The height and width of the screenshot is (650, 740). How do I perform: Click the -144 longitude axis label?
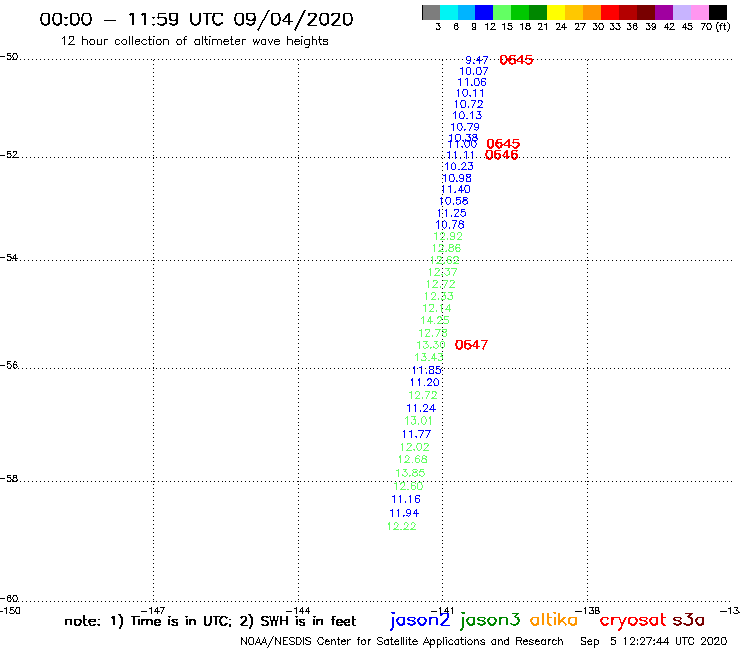coord(298,611)
